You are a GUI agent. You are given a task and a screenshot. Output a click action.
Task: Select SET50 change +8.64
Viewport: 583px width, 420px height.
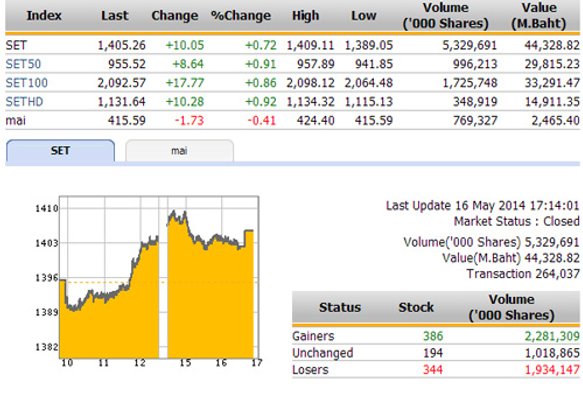click(188, 64)
